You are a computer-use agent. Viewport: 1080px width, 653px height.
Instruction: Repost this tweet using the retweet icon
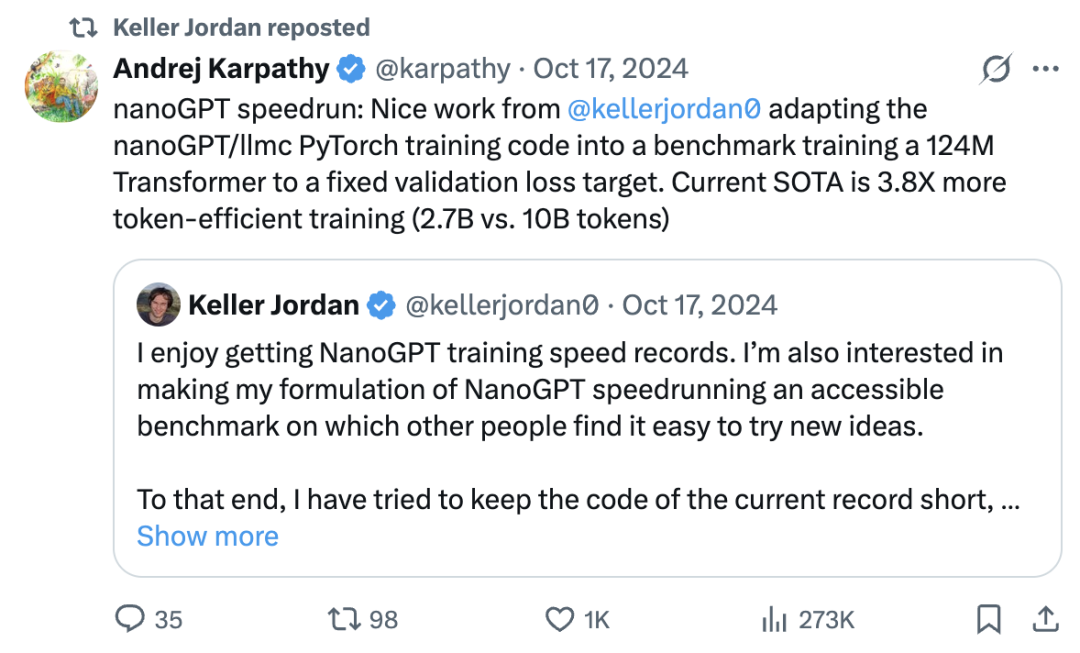(344, 620)
